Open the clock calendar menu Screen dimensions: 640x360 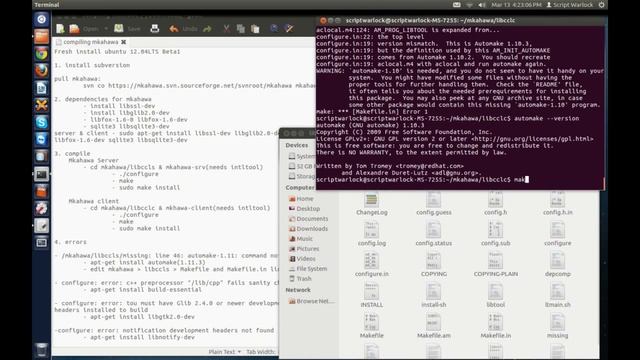516,5
